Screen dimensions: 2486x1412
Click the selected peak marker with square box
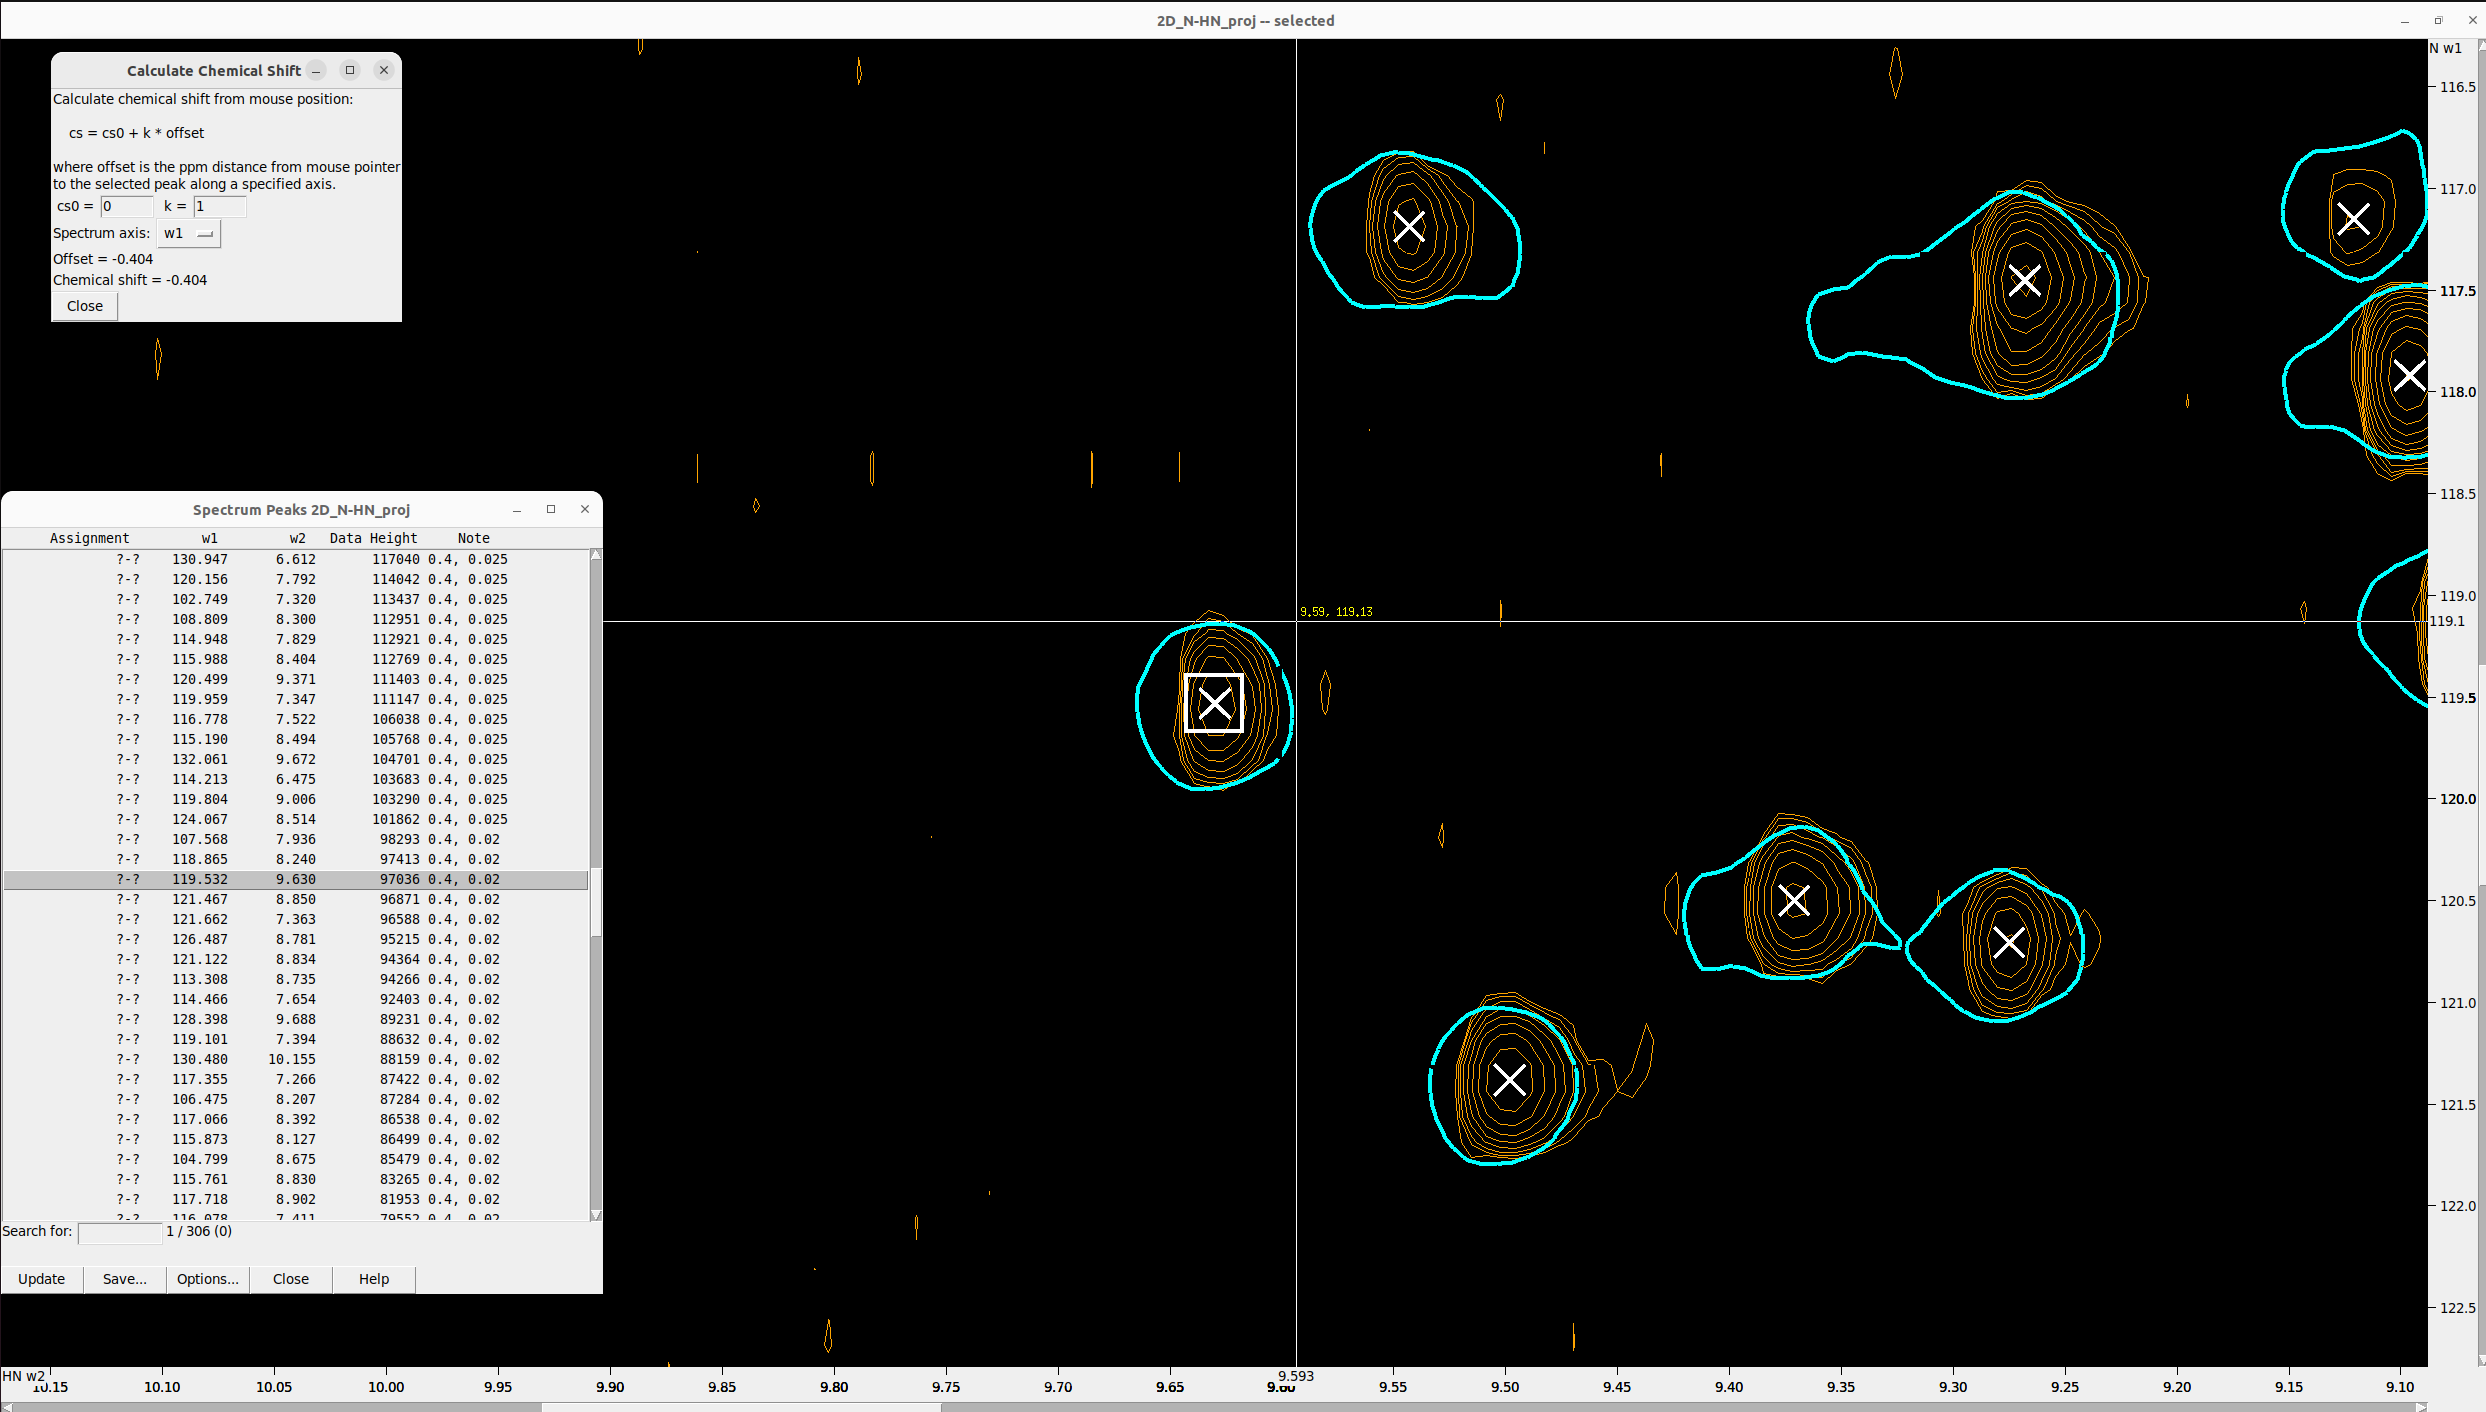click(1214, 703)
